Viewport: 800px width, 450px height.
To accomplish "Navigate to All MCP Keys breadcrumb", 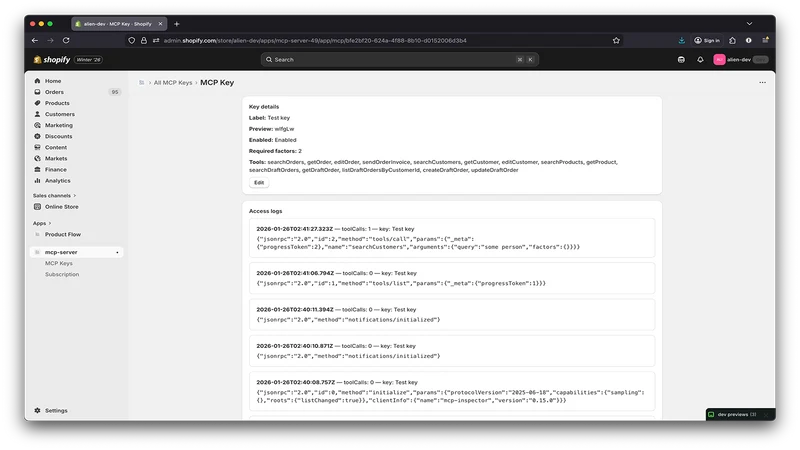I will (x=173, y=83).
